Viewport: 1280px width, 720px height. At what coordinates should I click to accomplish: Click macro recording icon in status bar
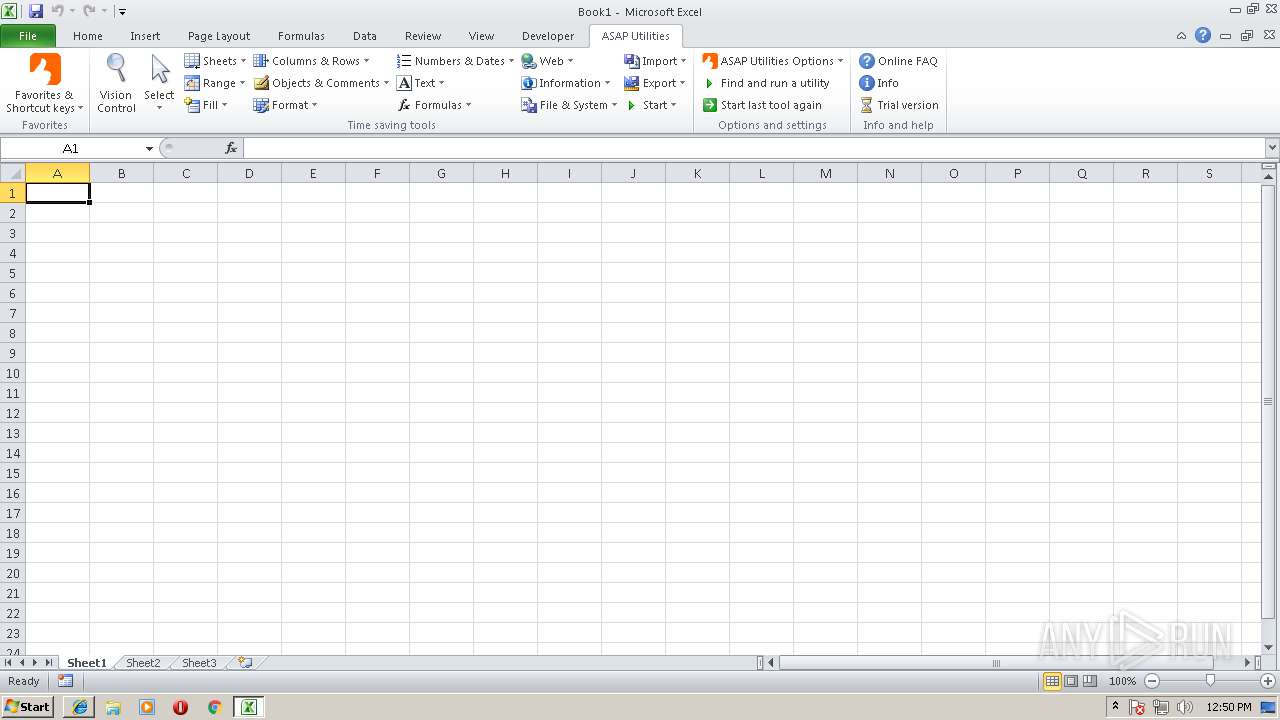point(65,681)
